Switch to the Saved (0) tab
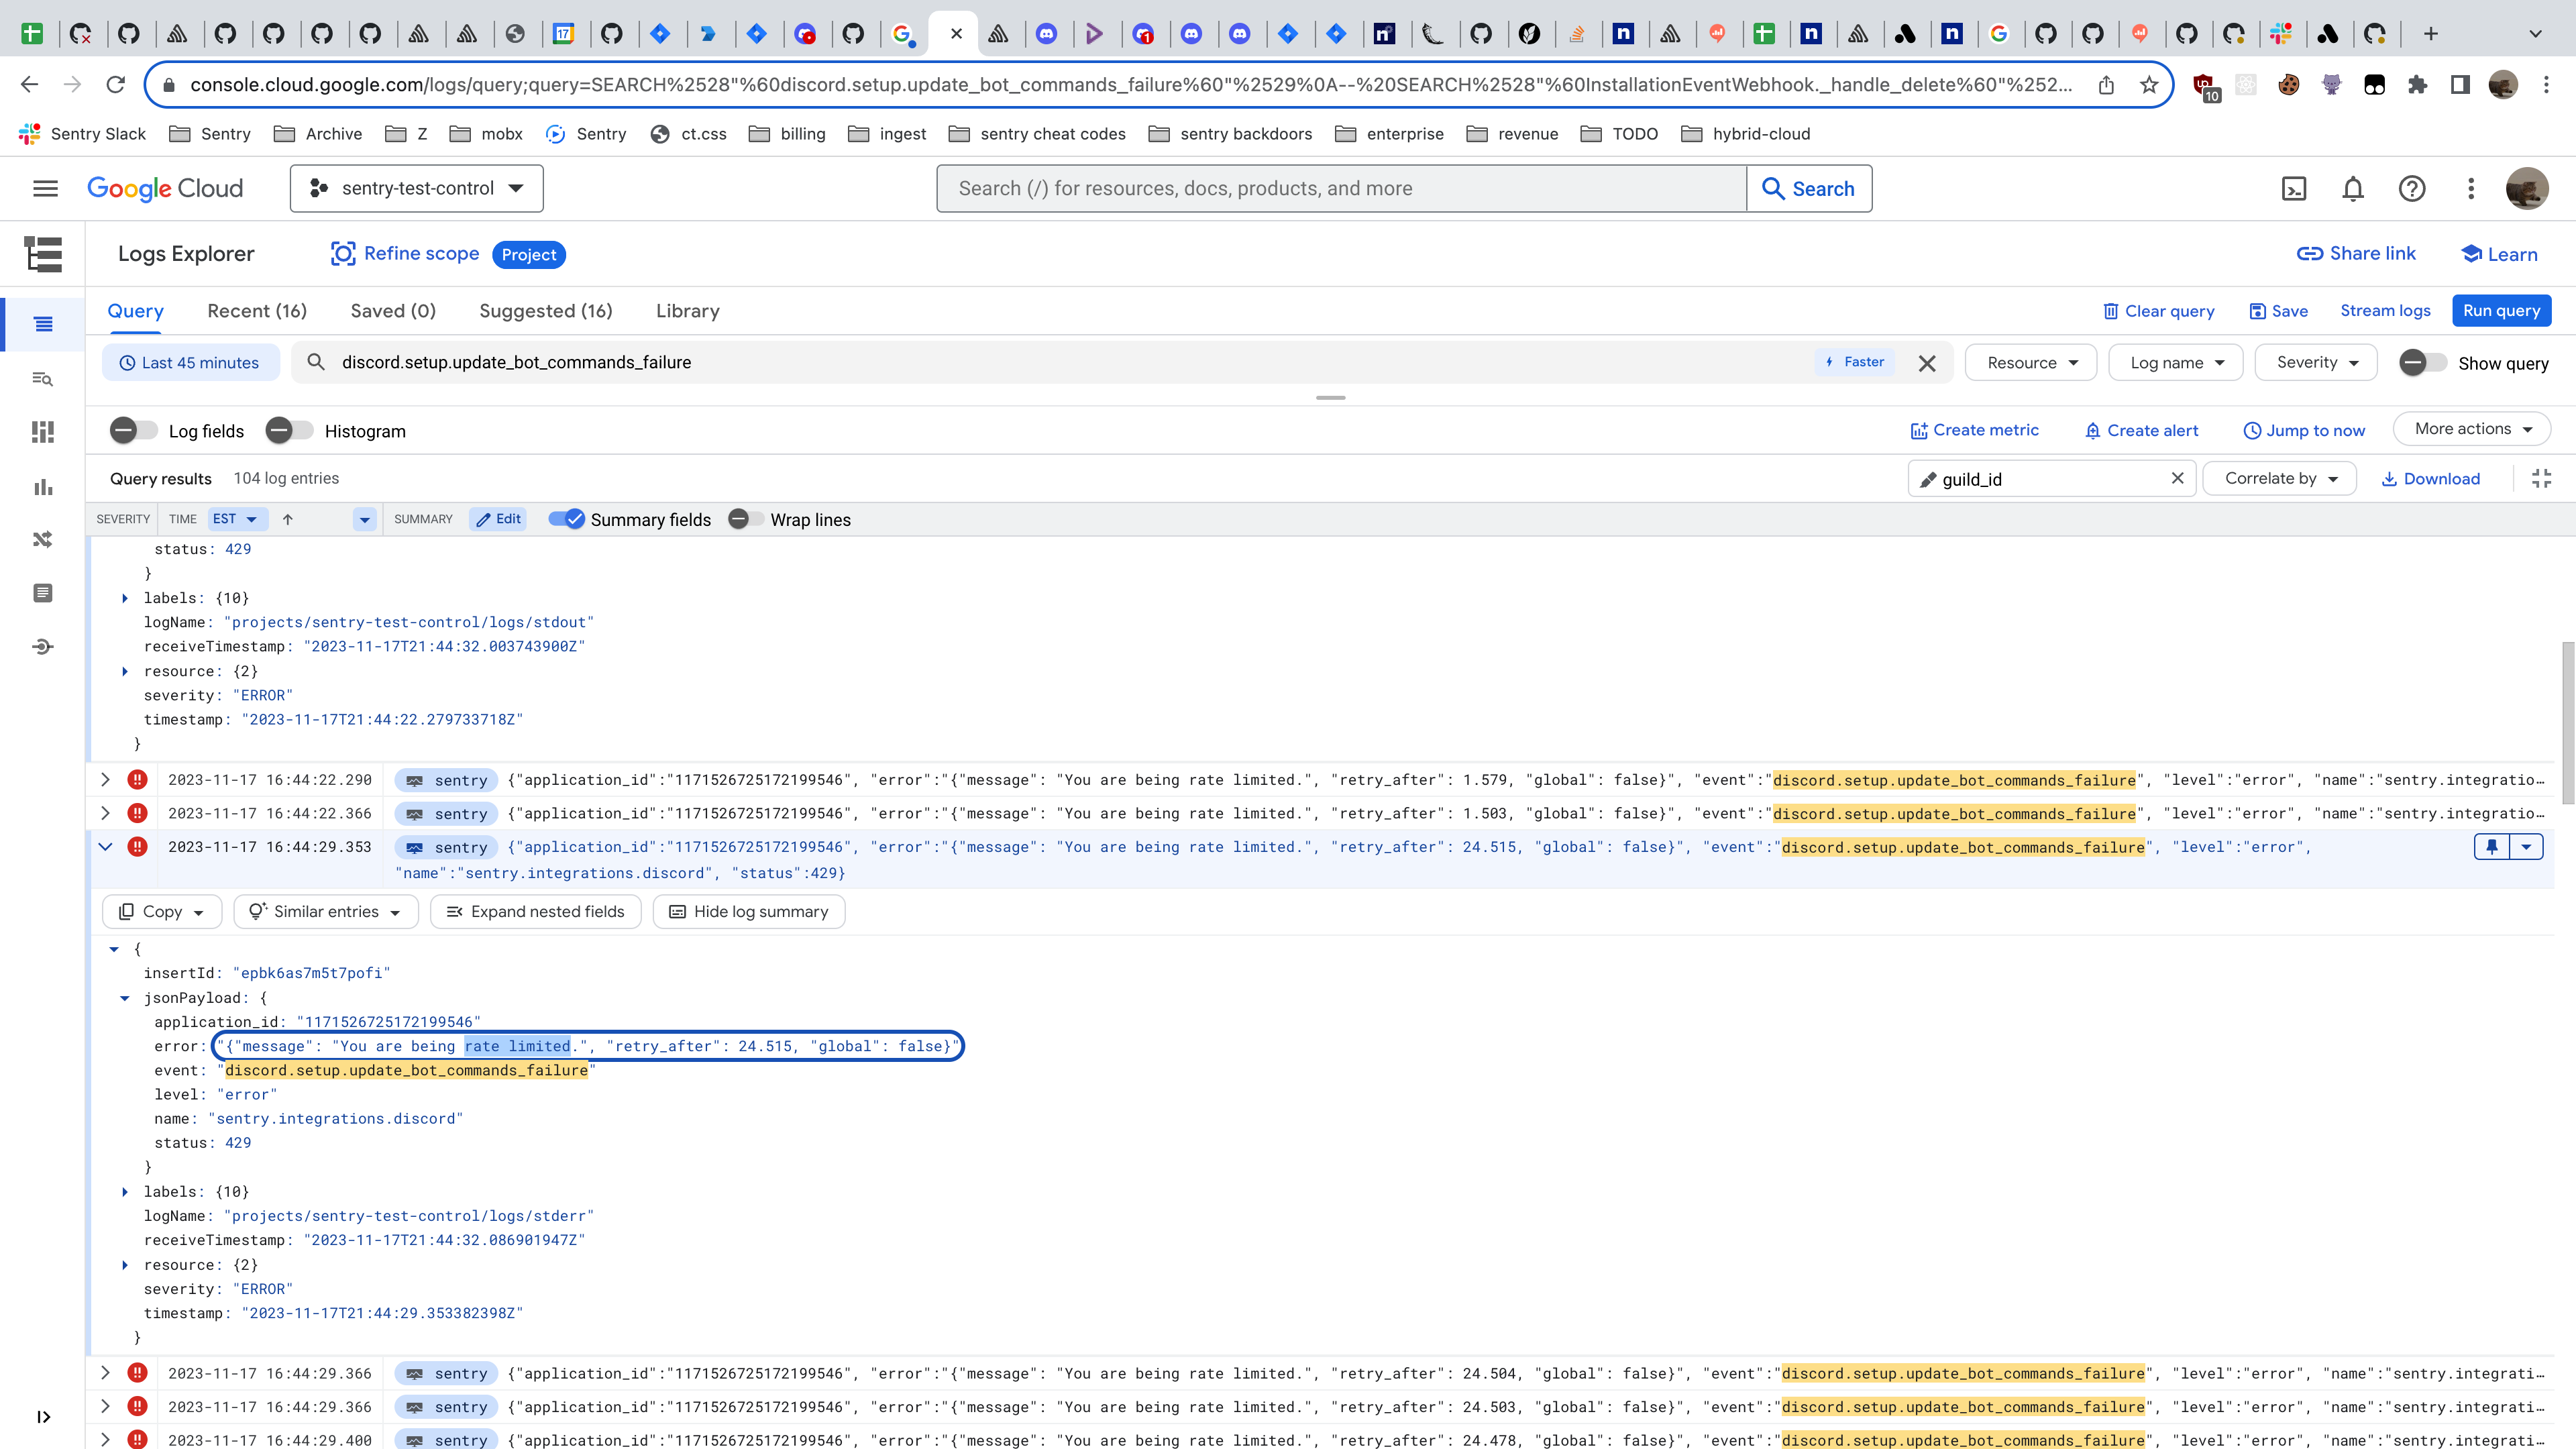The width and height of the screenshot is (2576, 1449). (393, 311)
